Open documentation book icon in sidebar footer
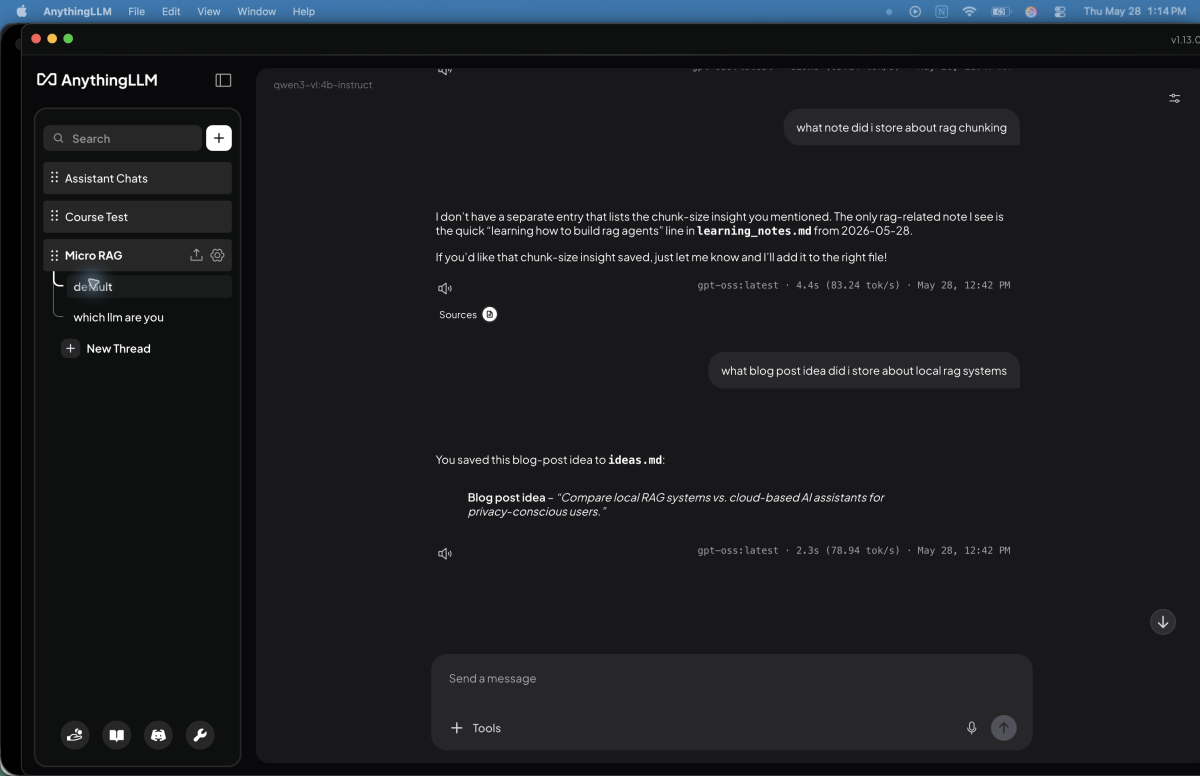Viewport: 1200px width, 776px height. pyautogui.click(x=117, y=735)
